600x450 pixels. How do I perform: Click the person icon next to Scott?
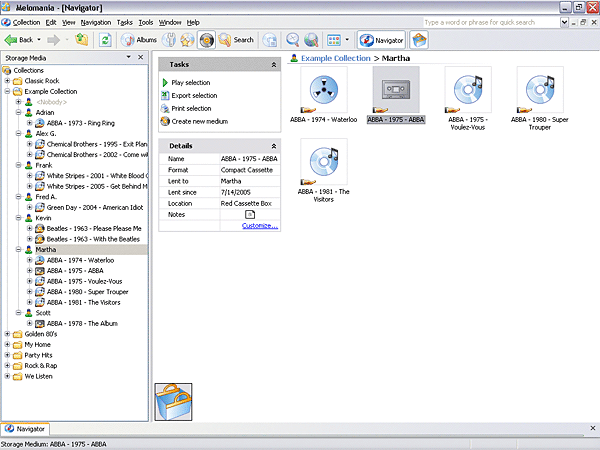click(29, 313)
